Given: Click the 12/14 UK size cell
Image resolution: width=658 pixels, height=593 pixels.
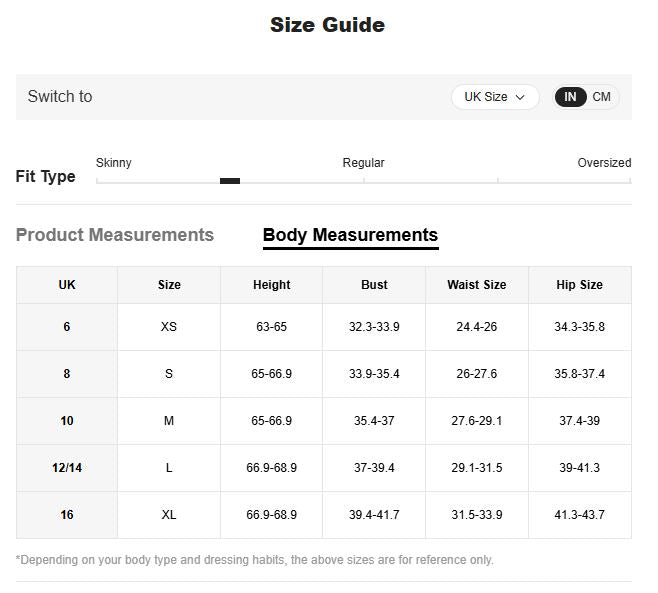Looking at the screenshot, I should [67, 468].
